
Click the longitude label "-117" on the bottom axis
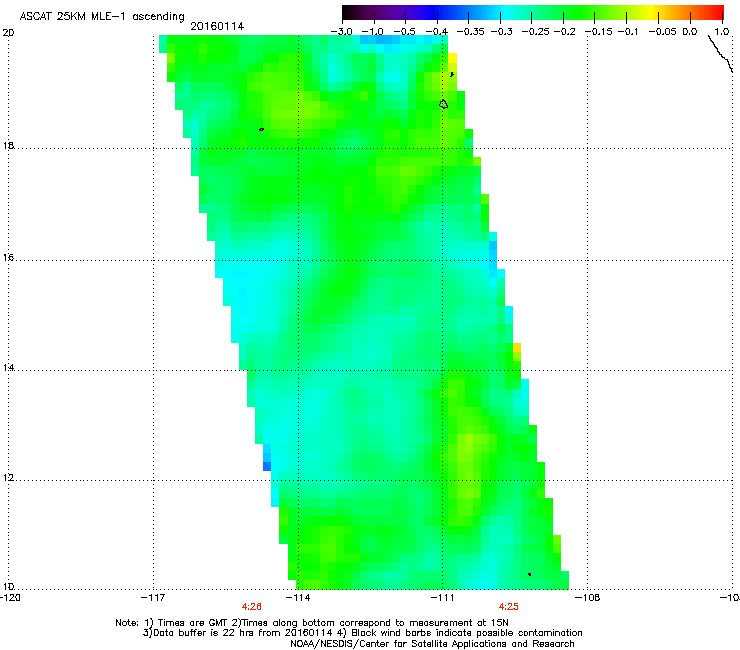153,598
